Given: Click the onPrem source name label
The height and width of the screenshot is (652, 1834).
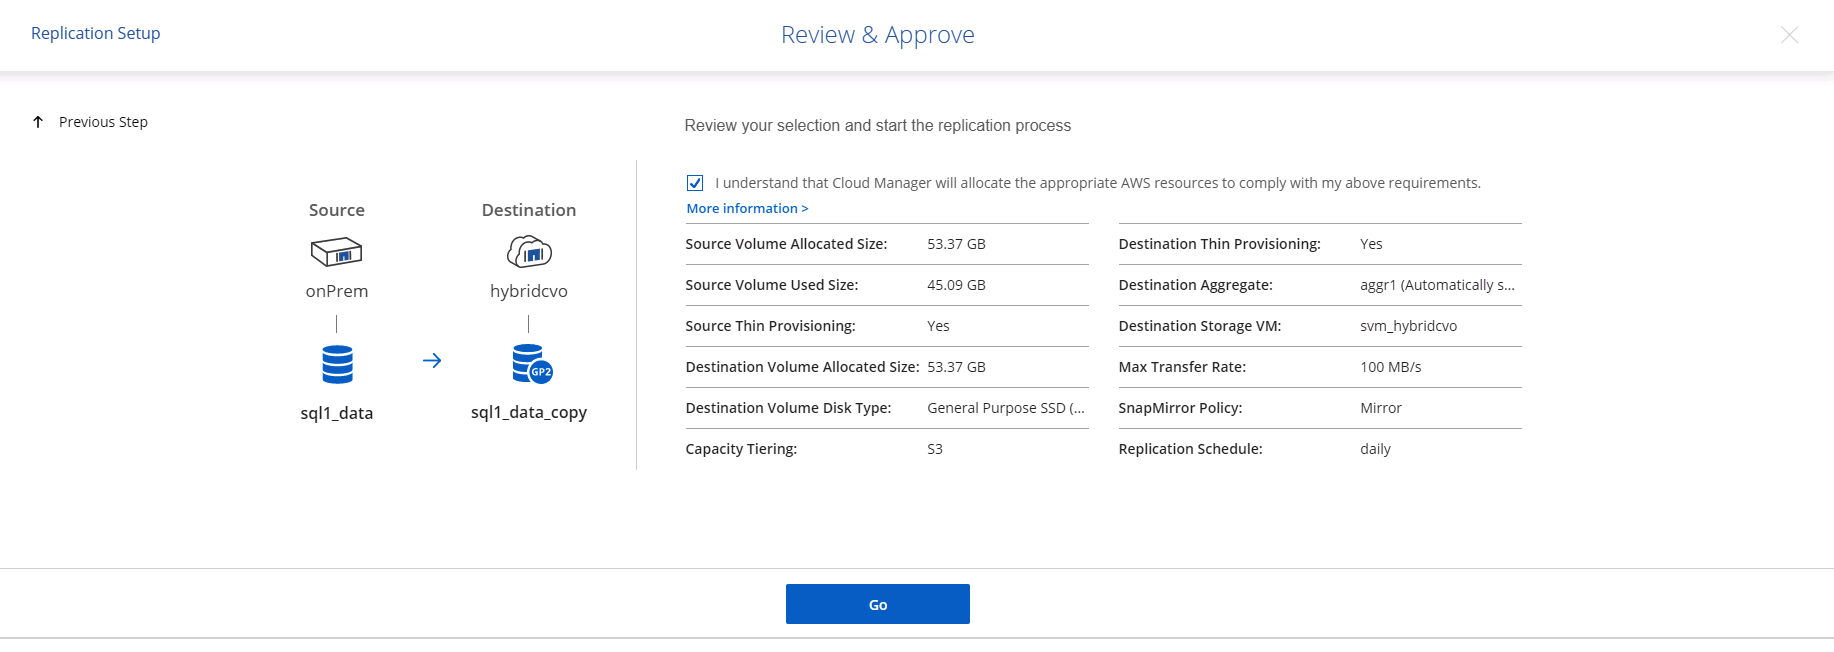Looking at the screenshot, I should point(337,291).
